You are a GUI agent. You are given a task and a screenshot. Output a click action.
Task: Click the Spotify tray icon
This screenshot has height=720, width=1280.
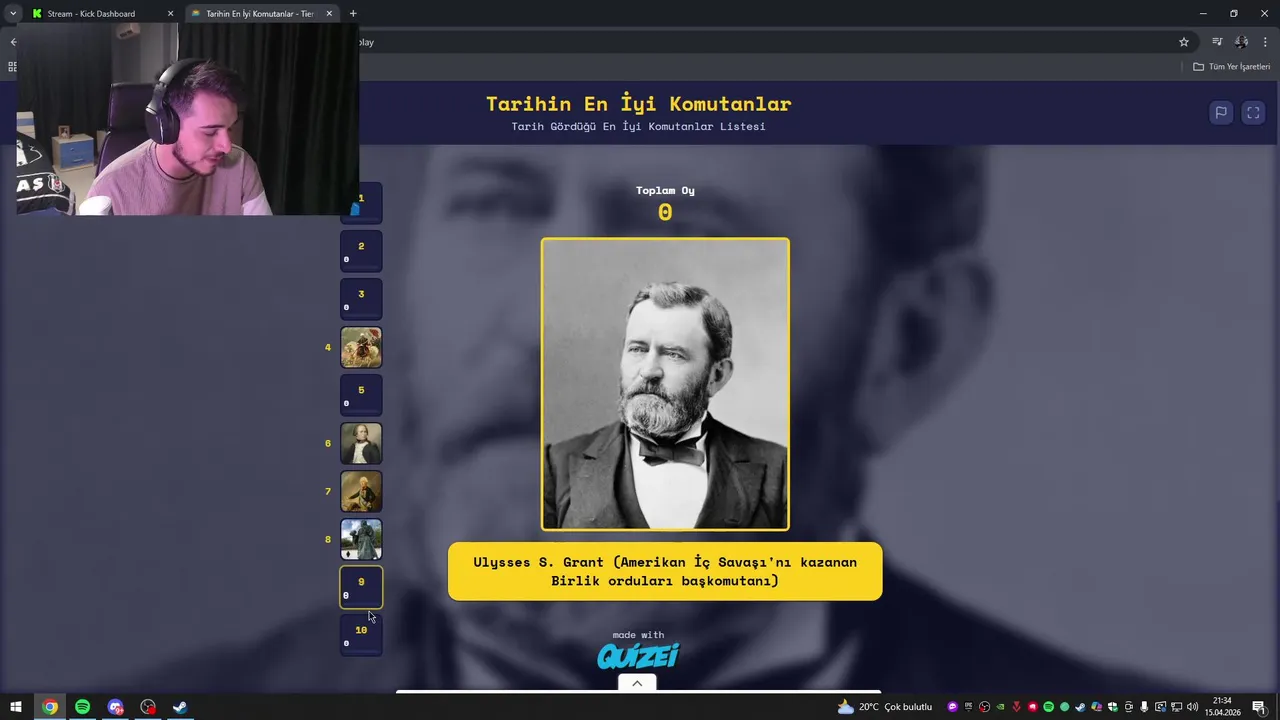[1048, 707]
